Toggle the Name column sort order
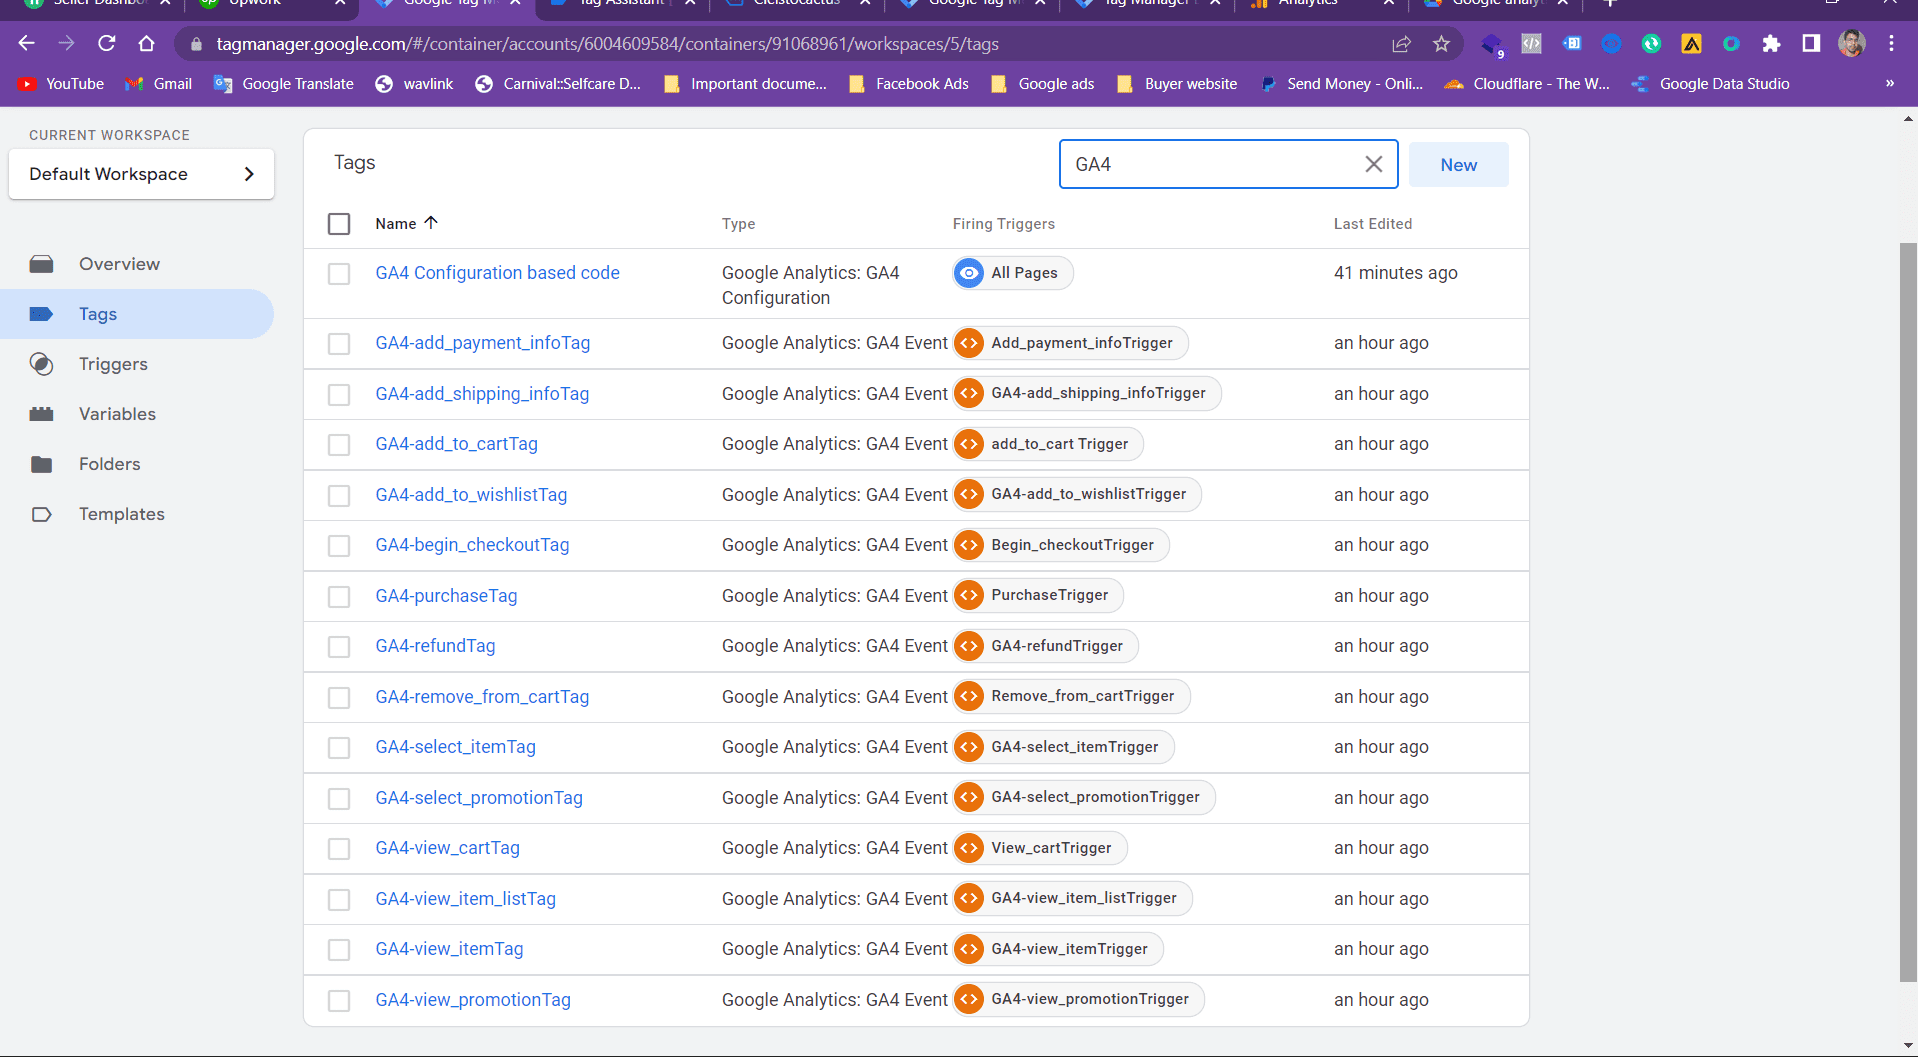 tap(431, 222)
